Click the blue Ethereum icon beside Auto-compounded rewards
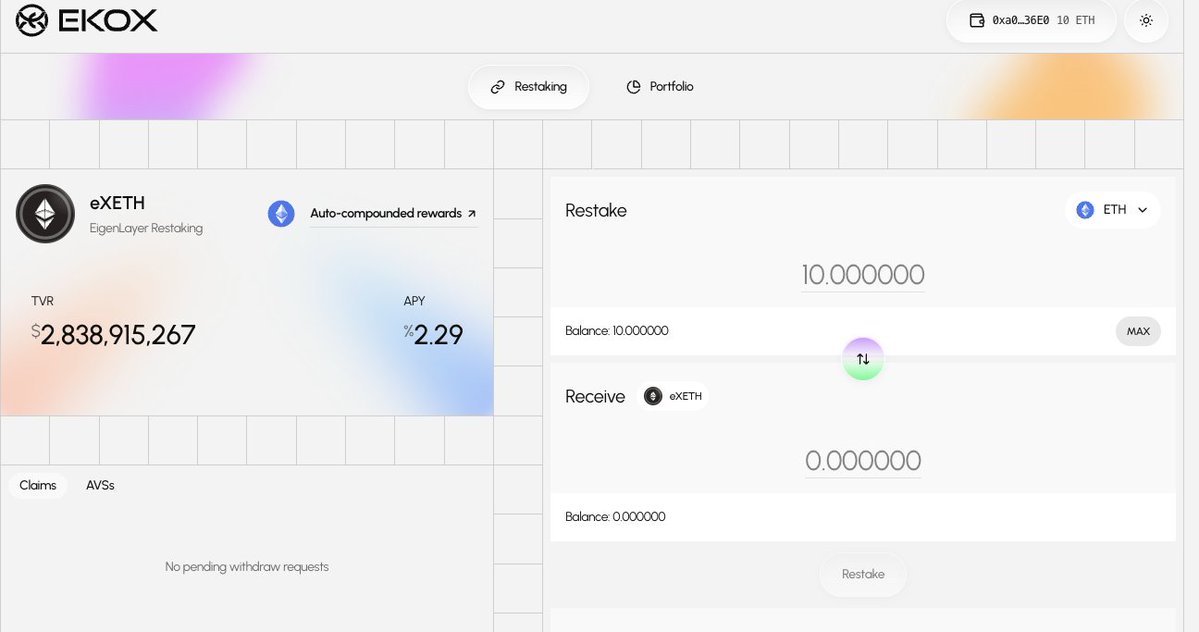 [281, 214]
